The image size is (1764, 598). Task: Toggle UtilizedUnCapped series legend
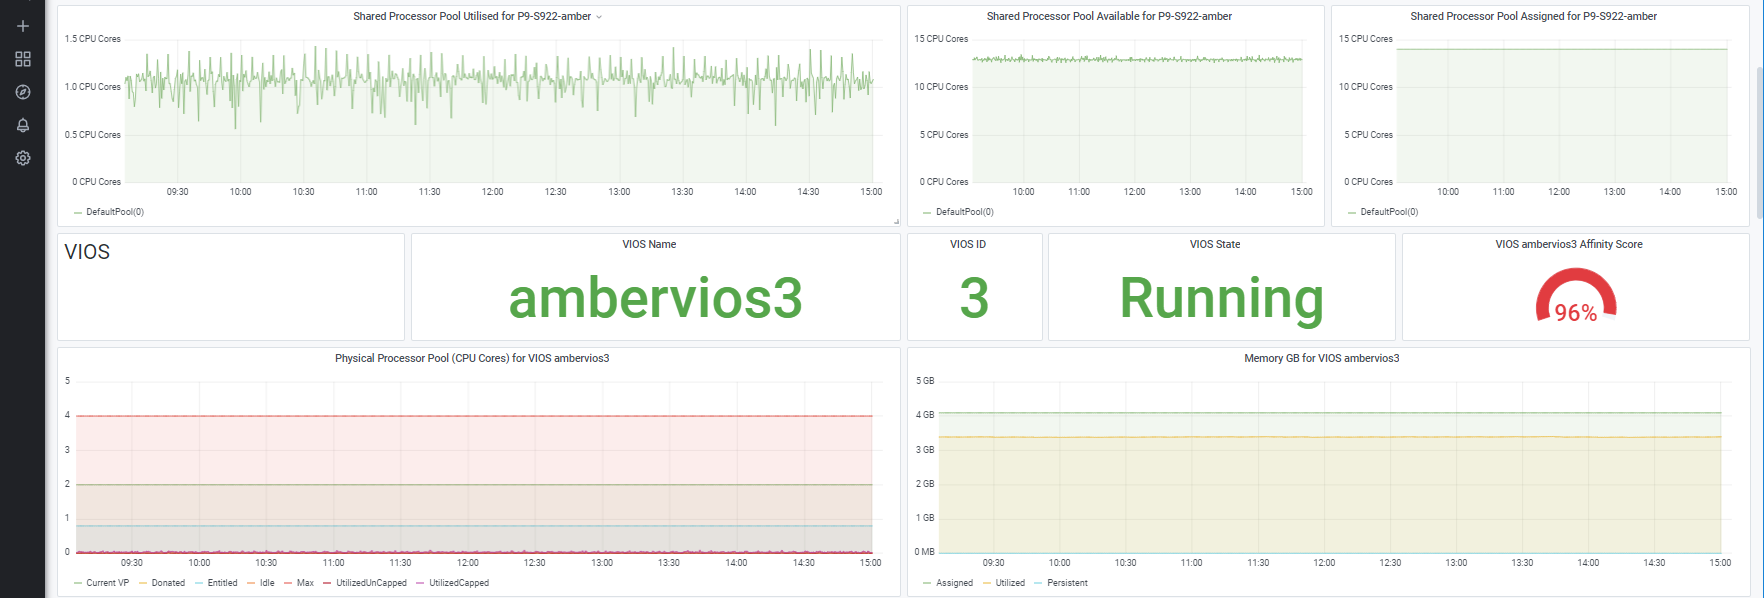click(371, 583)
